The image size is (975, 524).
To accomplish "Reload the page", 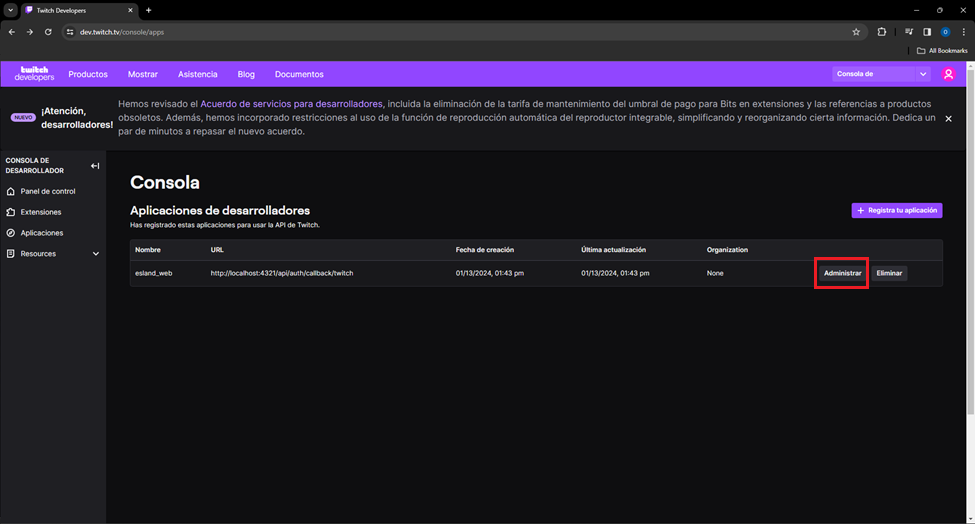I will click(48, 32).
